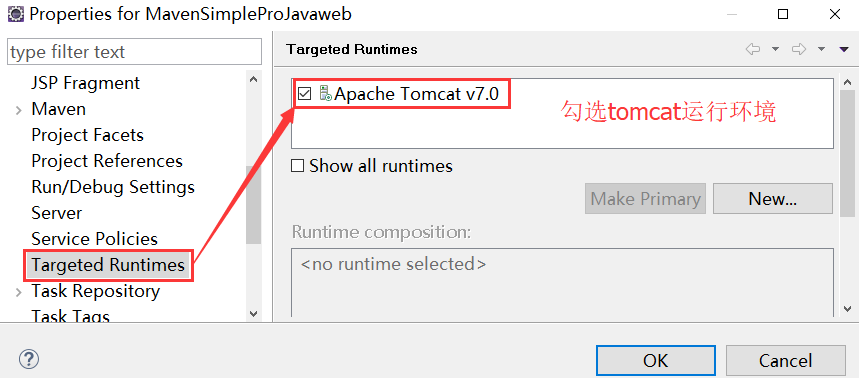Select Run/Debug Settings item
The image size is (859, 378).
113,187
